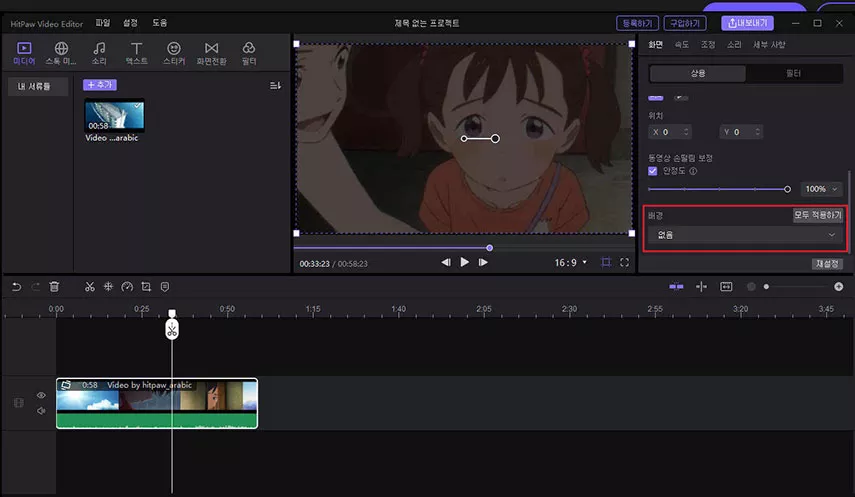Screen dimensions: 855x497
Task: Hide the video track with eye icon
Action: pyautogui.click(x=41, y=395)
